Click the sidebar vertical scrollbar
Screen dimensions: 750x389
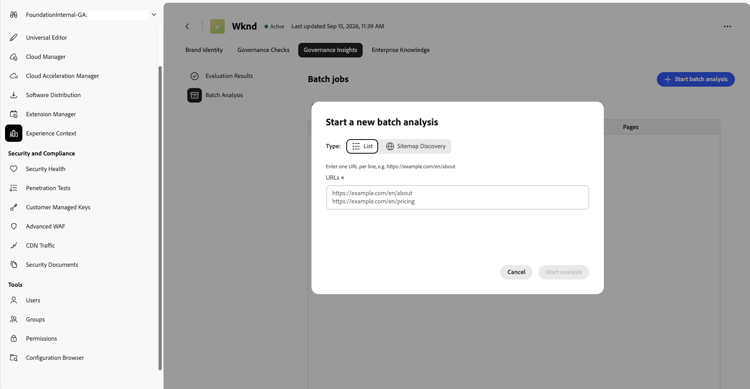(x=160, y=218)
